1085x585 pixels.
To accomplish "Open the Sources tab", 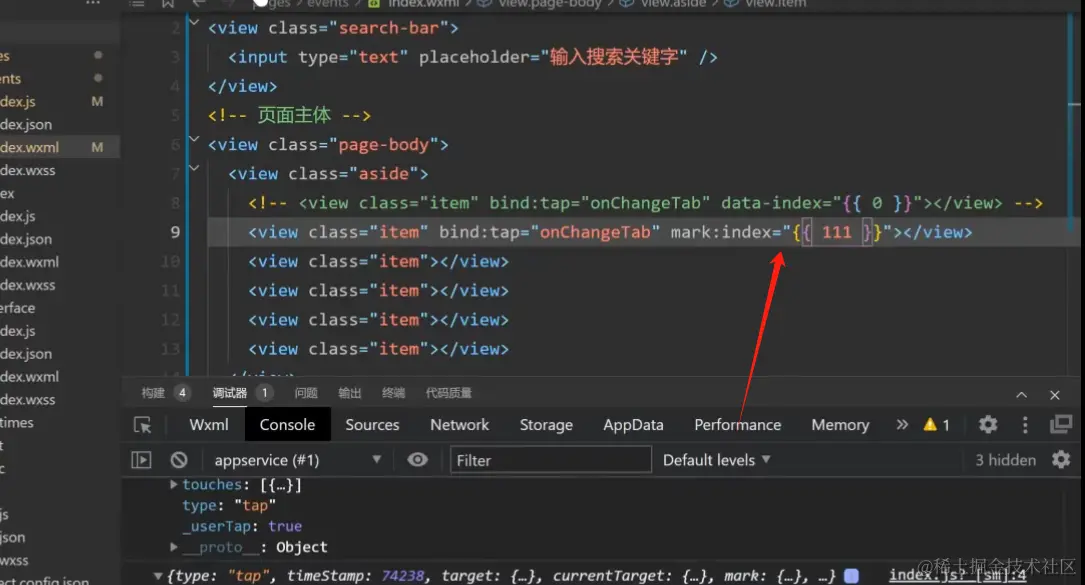I will [x=372, y=424].
